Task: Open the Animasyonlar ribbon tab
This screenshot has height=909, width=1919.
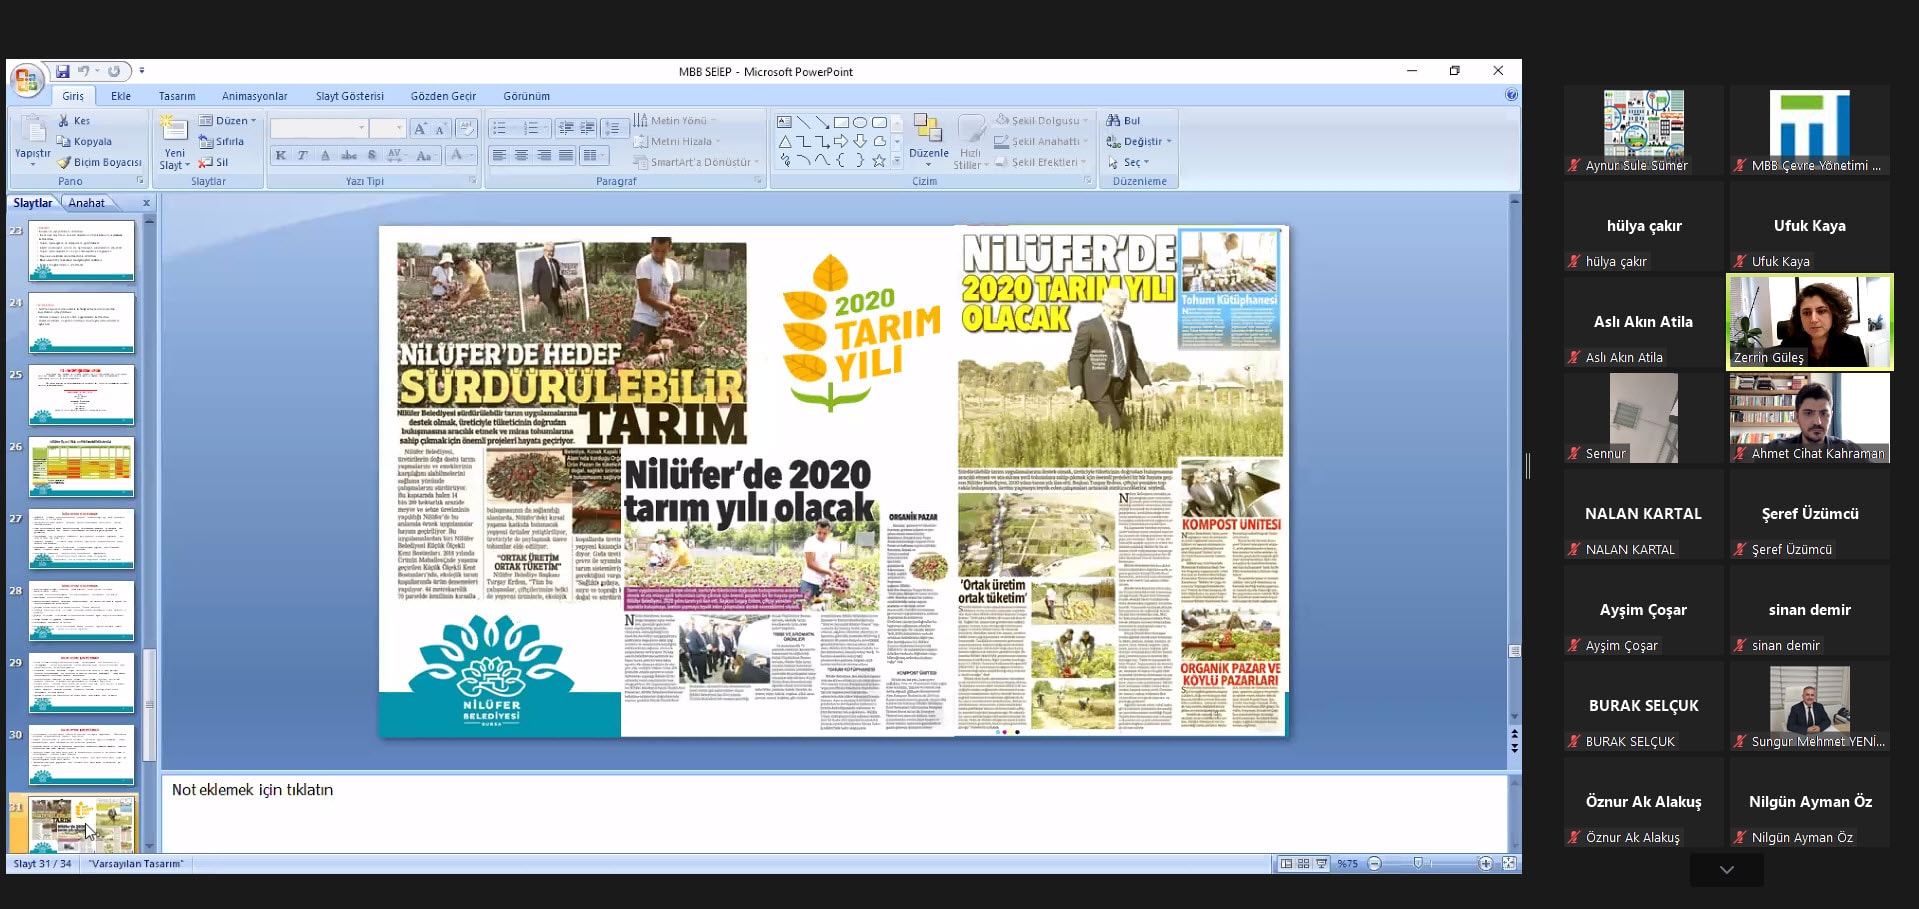Action: click(x=255, y=96)
